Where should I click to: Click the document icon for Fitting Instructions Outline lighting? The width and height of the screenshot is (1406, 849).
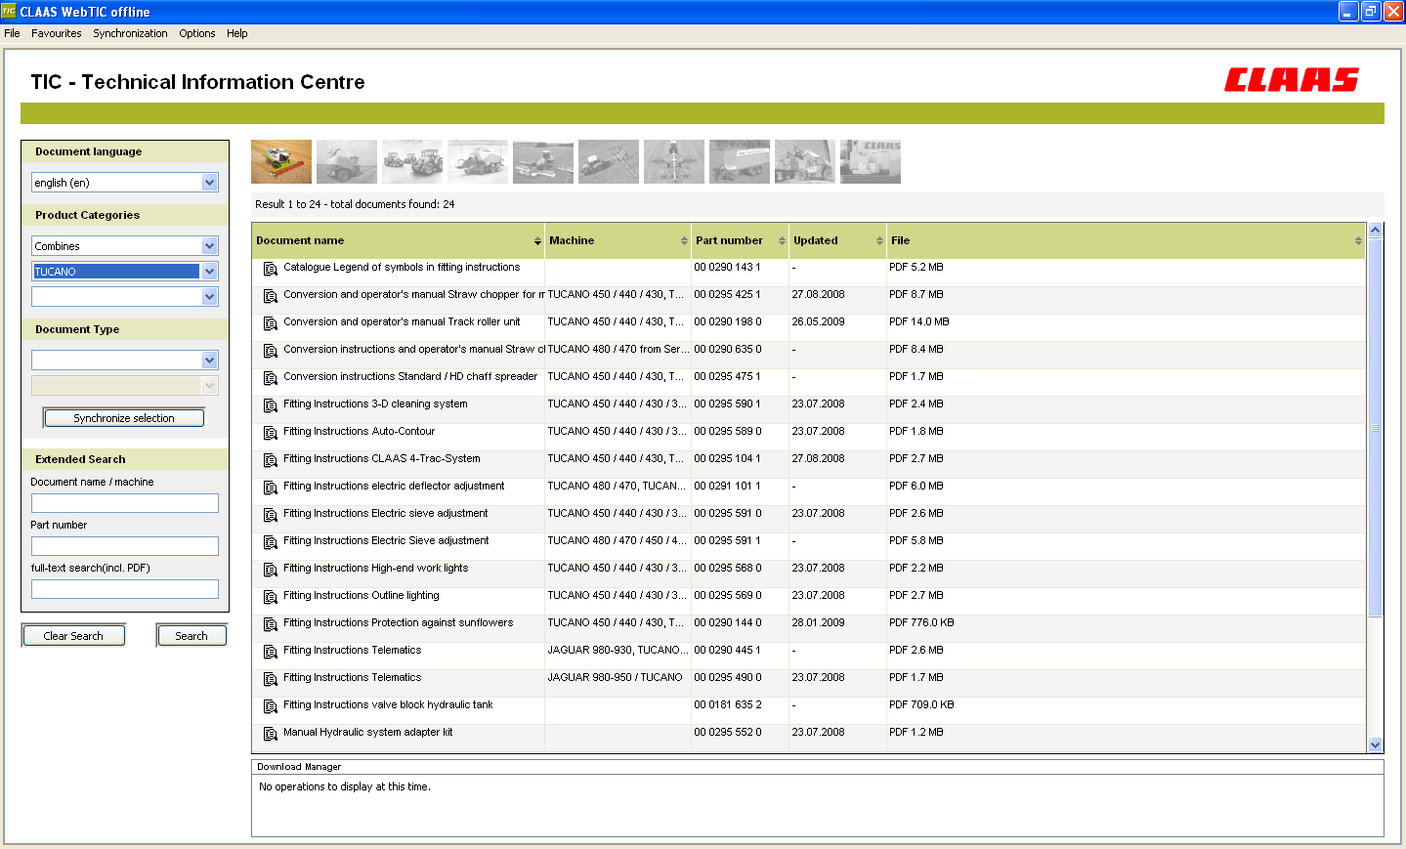[270, 595]
